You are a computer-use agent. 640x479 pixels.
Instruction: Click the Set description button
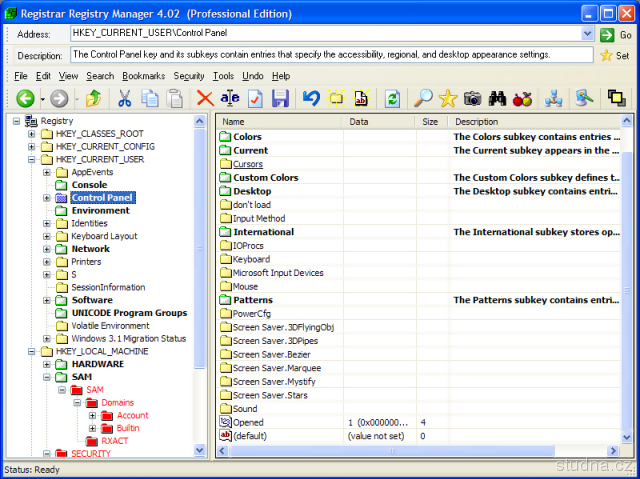point(614,55)
